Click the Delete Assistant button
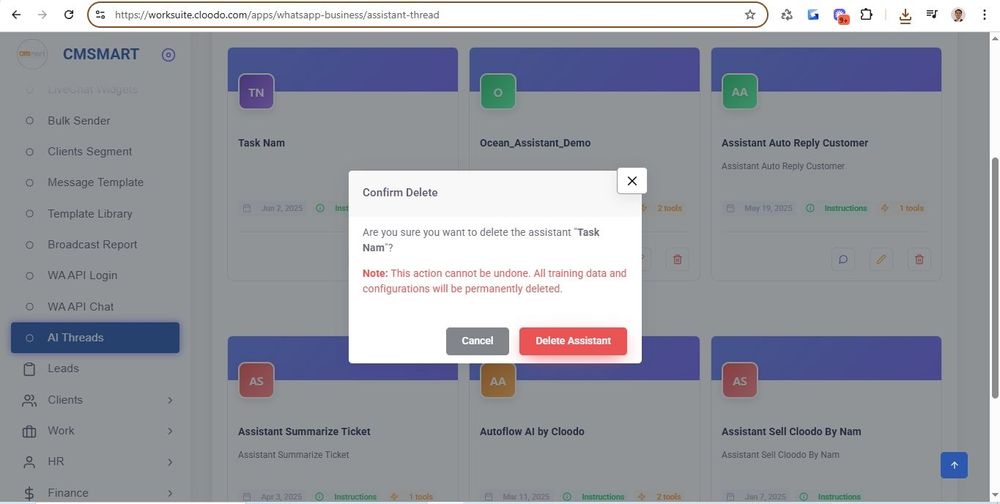The height and width of the screenshot is (504, 1000). tap(573, 341)
